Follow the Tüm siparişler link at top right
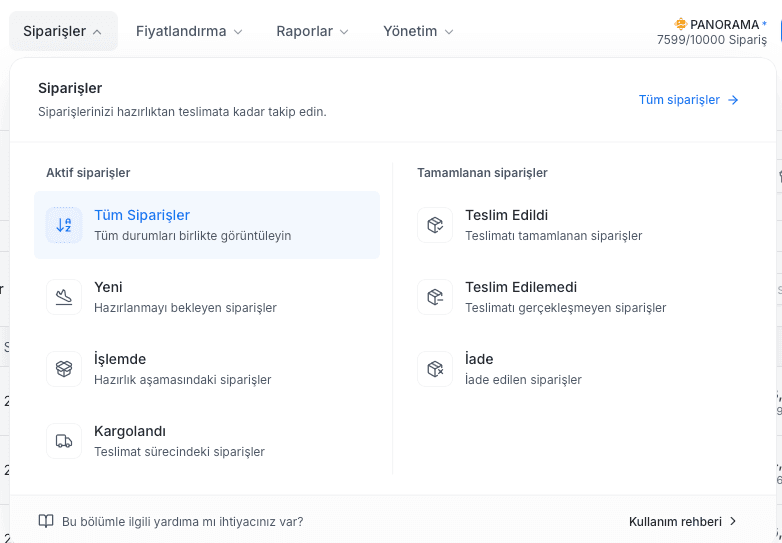The image size is (782, 543). point(688,100)
